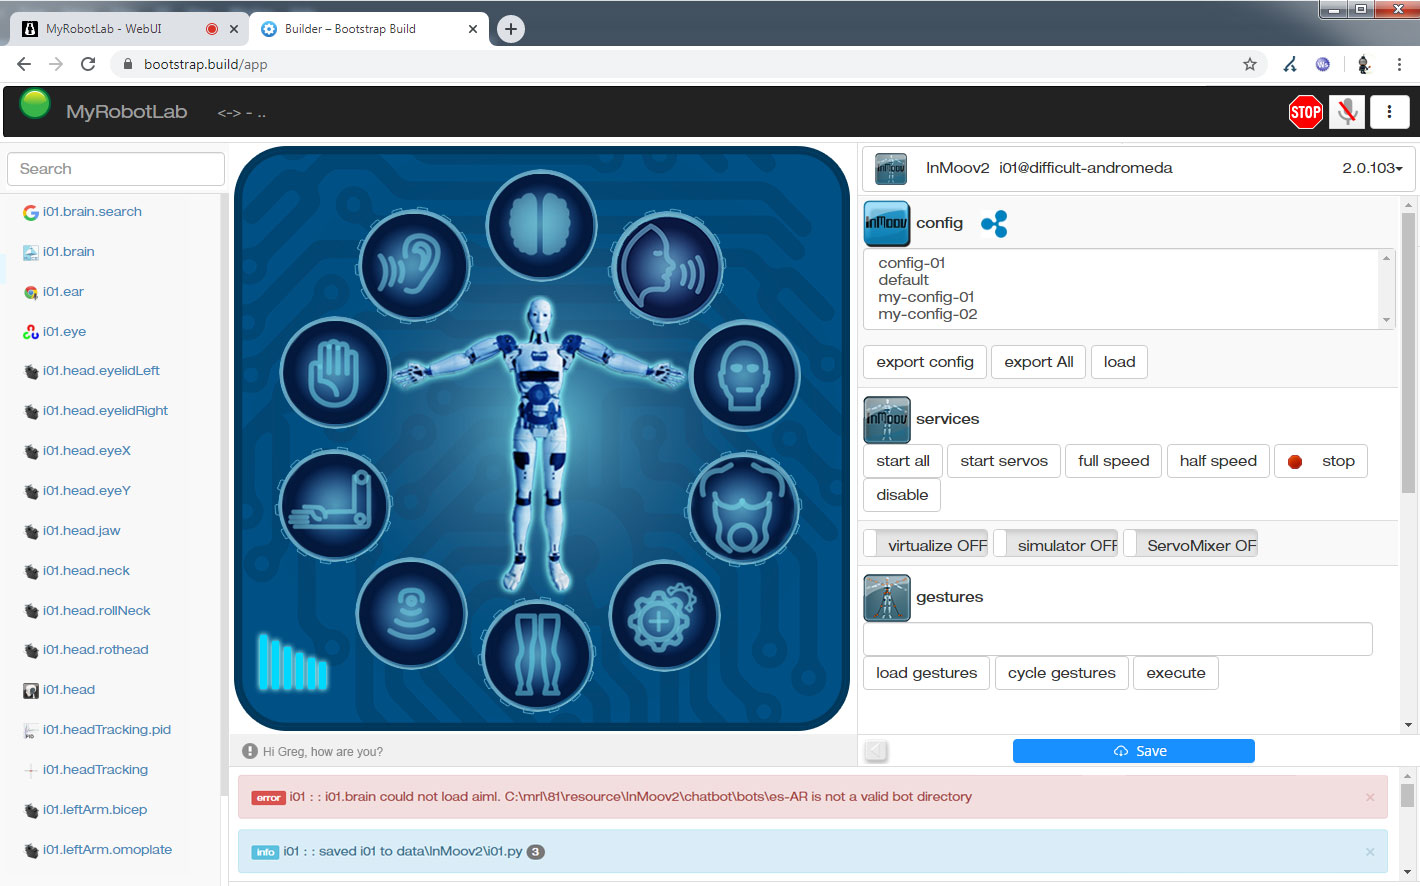Viewport: 1420px width, 886px height.
Task: Click the execute button
Action: tap(1176, 673)
